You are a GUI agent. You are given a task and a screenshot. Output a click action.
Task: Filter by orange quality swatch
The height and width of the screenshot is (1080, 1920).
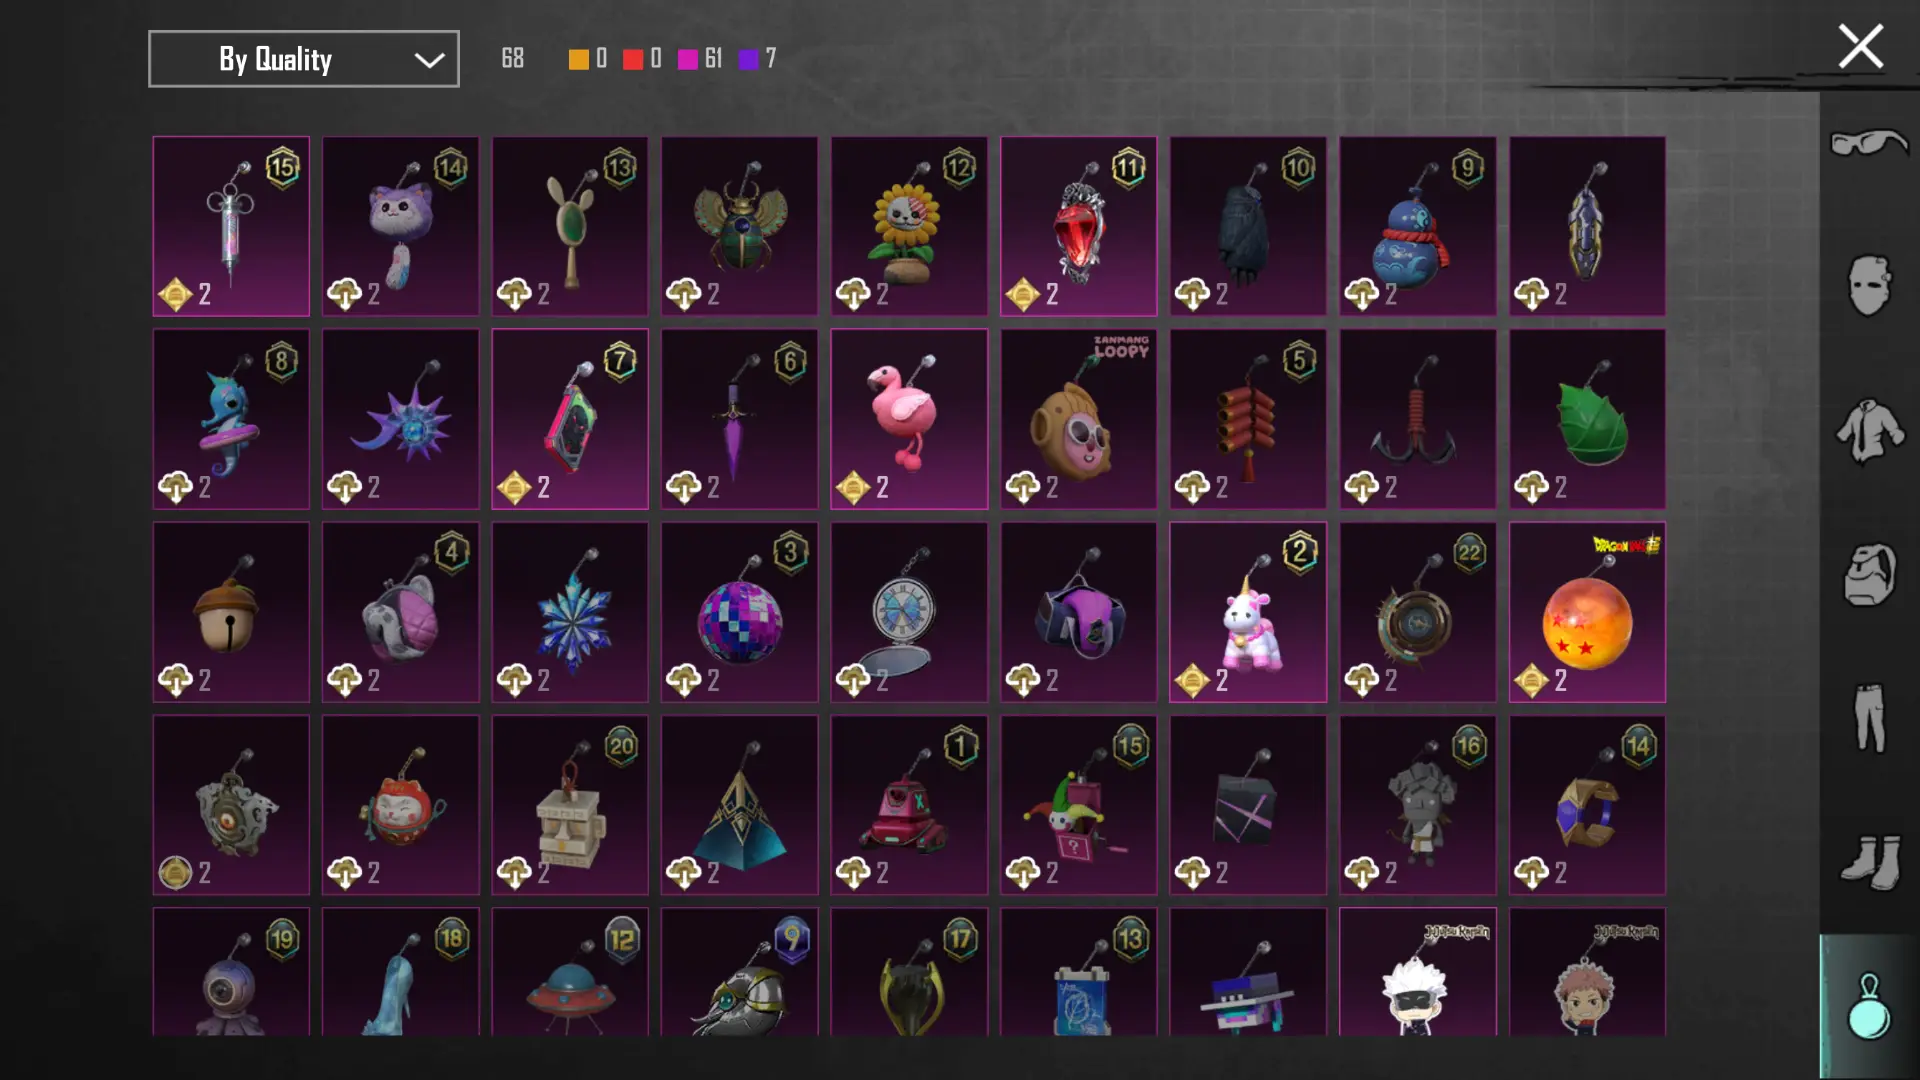[x=579, y=59]
